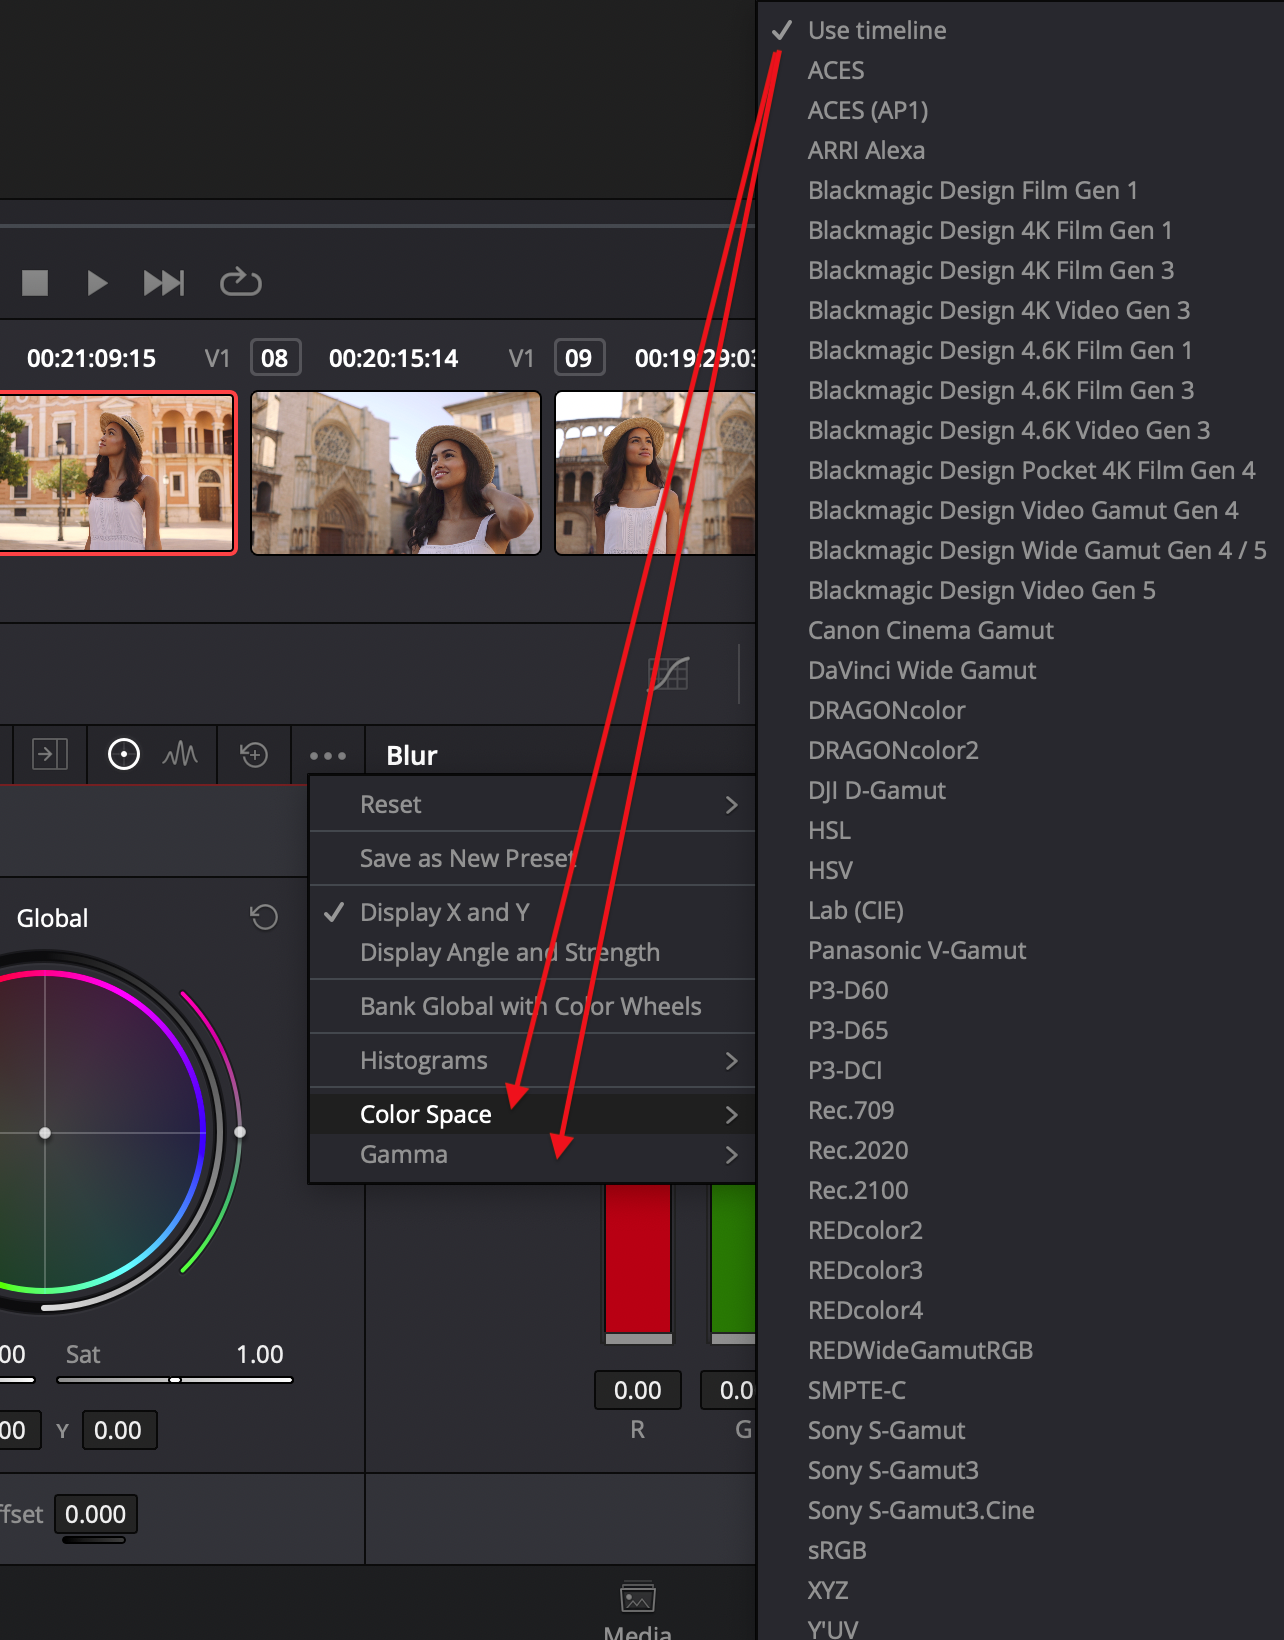Select clip thumbnail with timecode 00:21:09:15

pos(118,472)
